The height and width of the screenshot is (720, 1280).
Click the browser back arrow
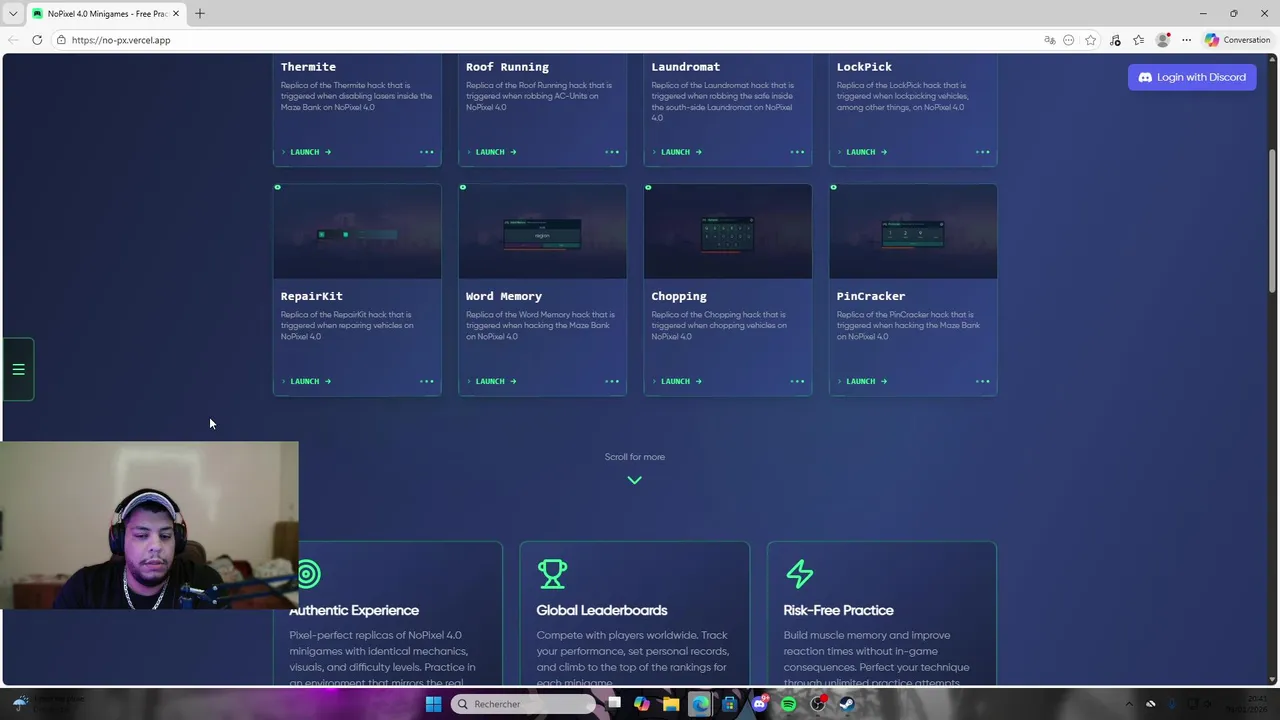click(x=13, y=40)
